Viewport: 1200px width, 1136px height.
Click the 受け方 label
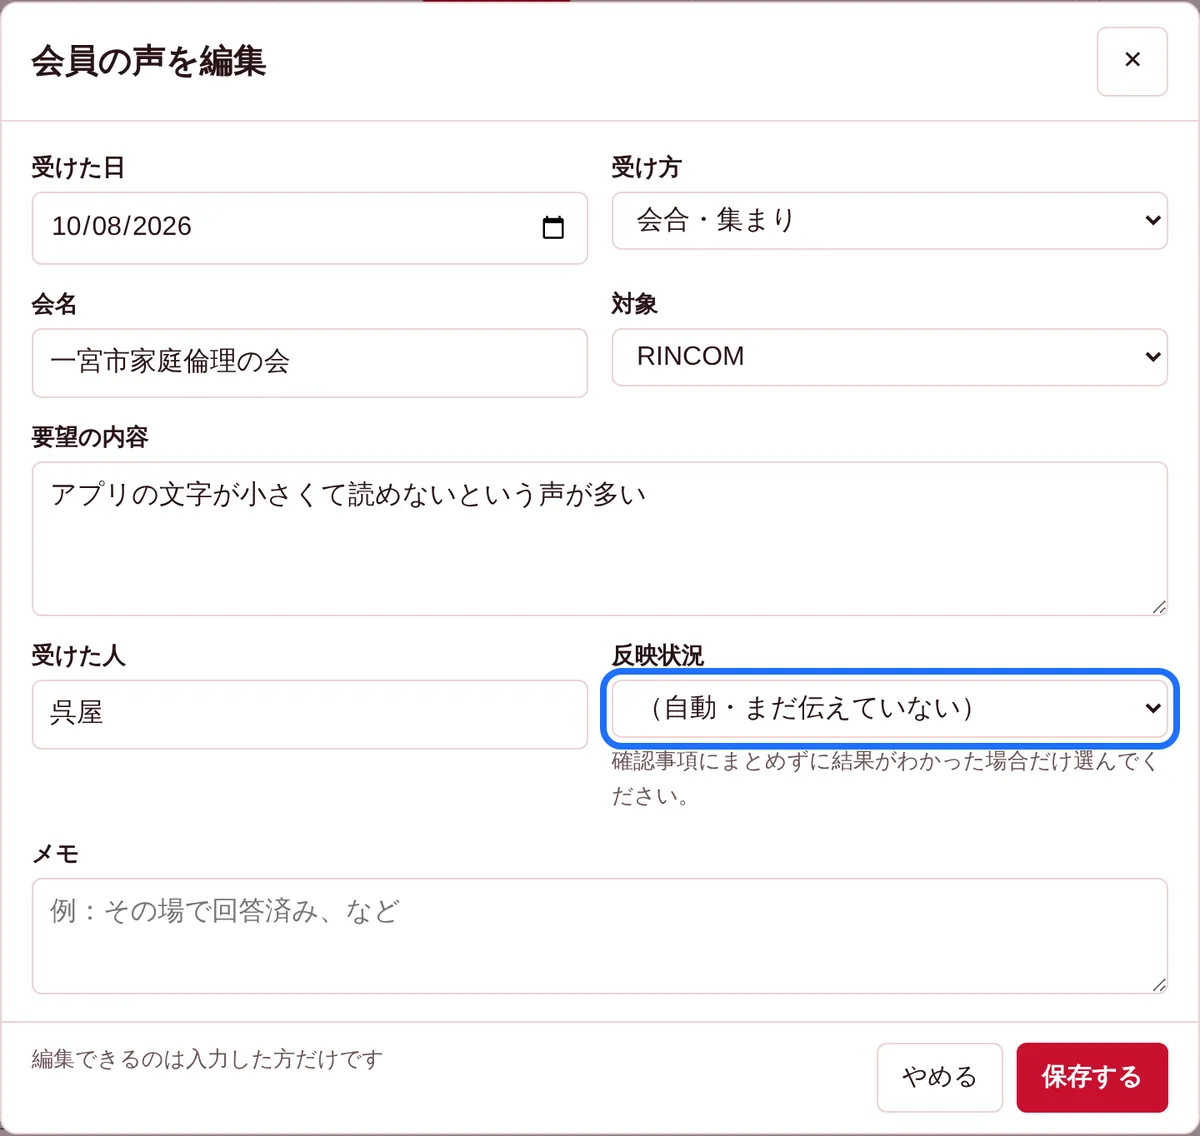tap(646, 167)
